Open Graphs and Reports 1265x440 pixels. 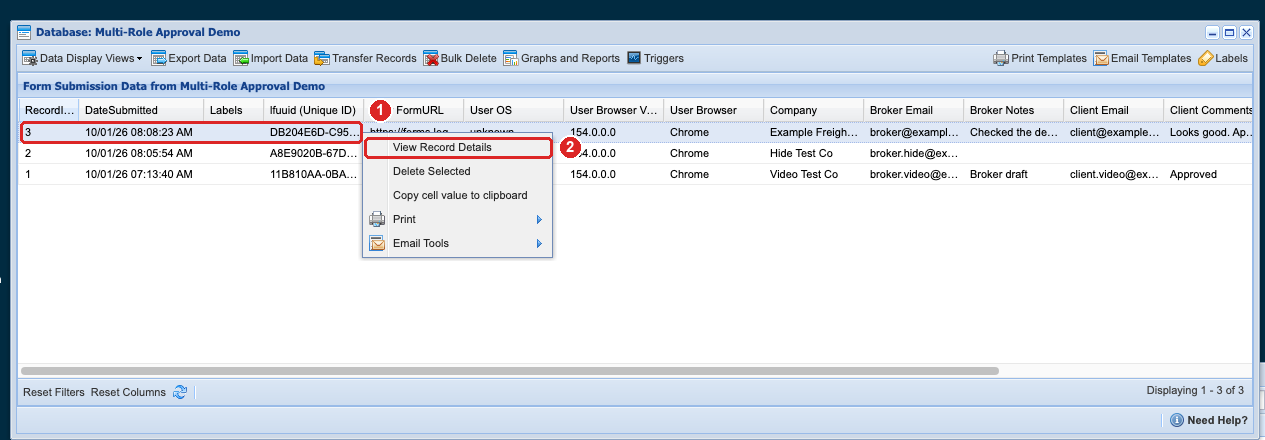click(561, 58)
